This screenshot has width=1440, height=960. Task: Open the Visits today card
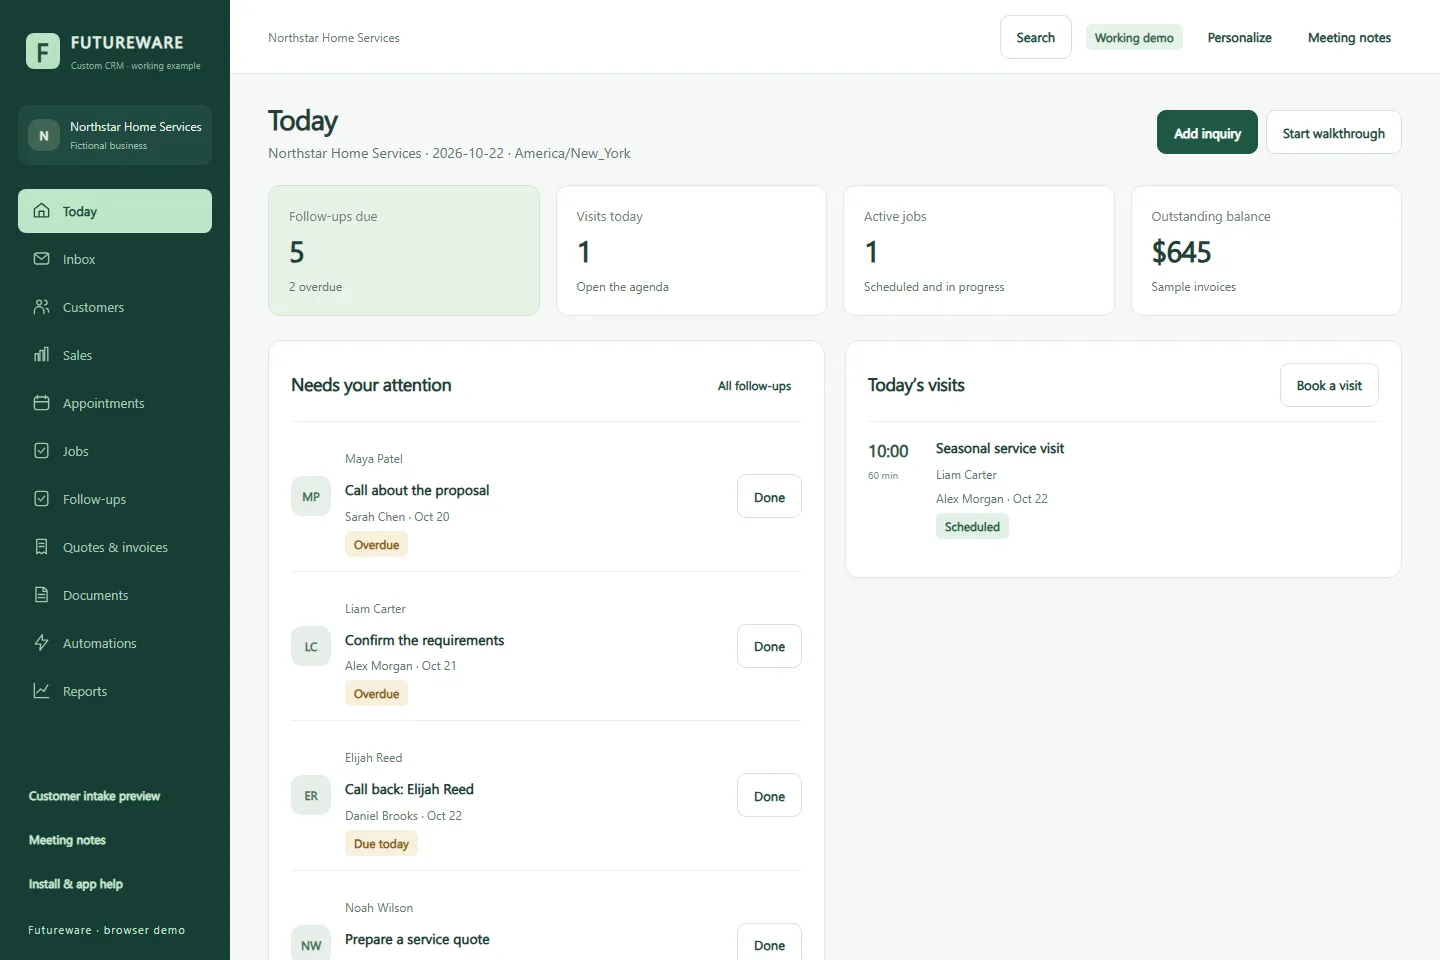coord(691,250)
